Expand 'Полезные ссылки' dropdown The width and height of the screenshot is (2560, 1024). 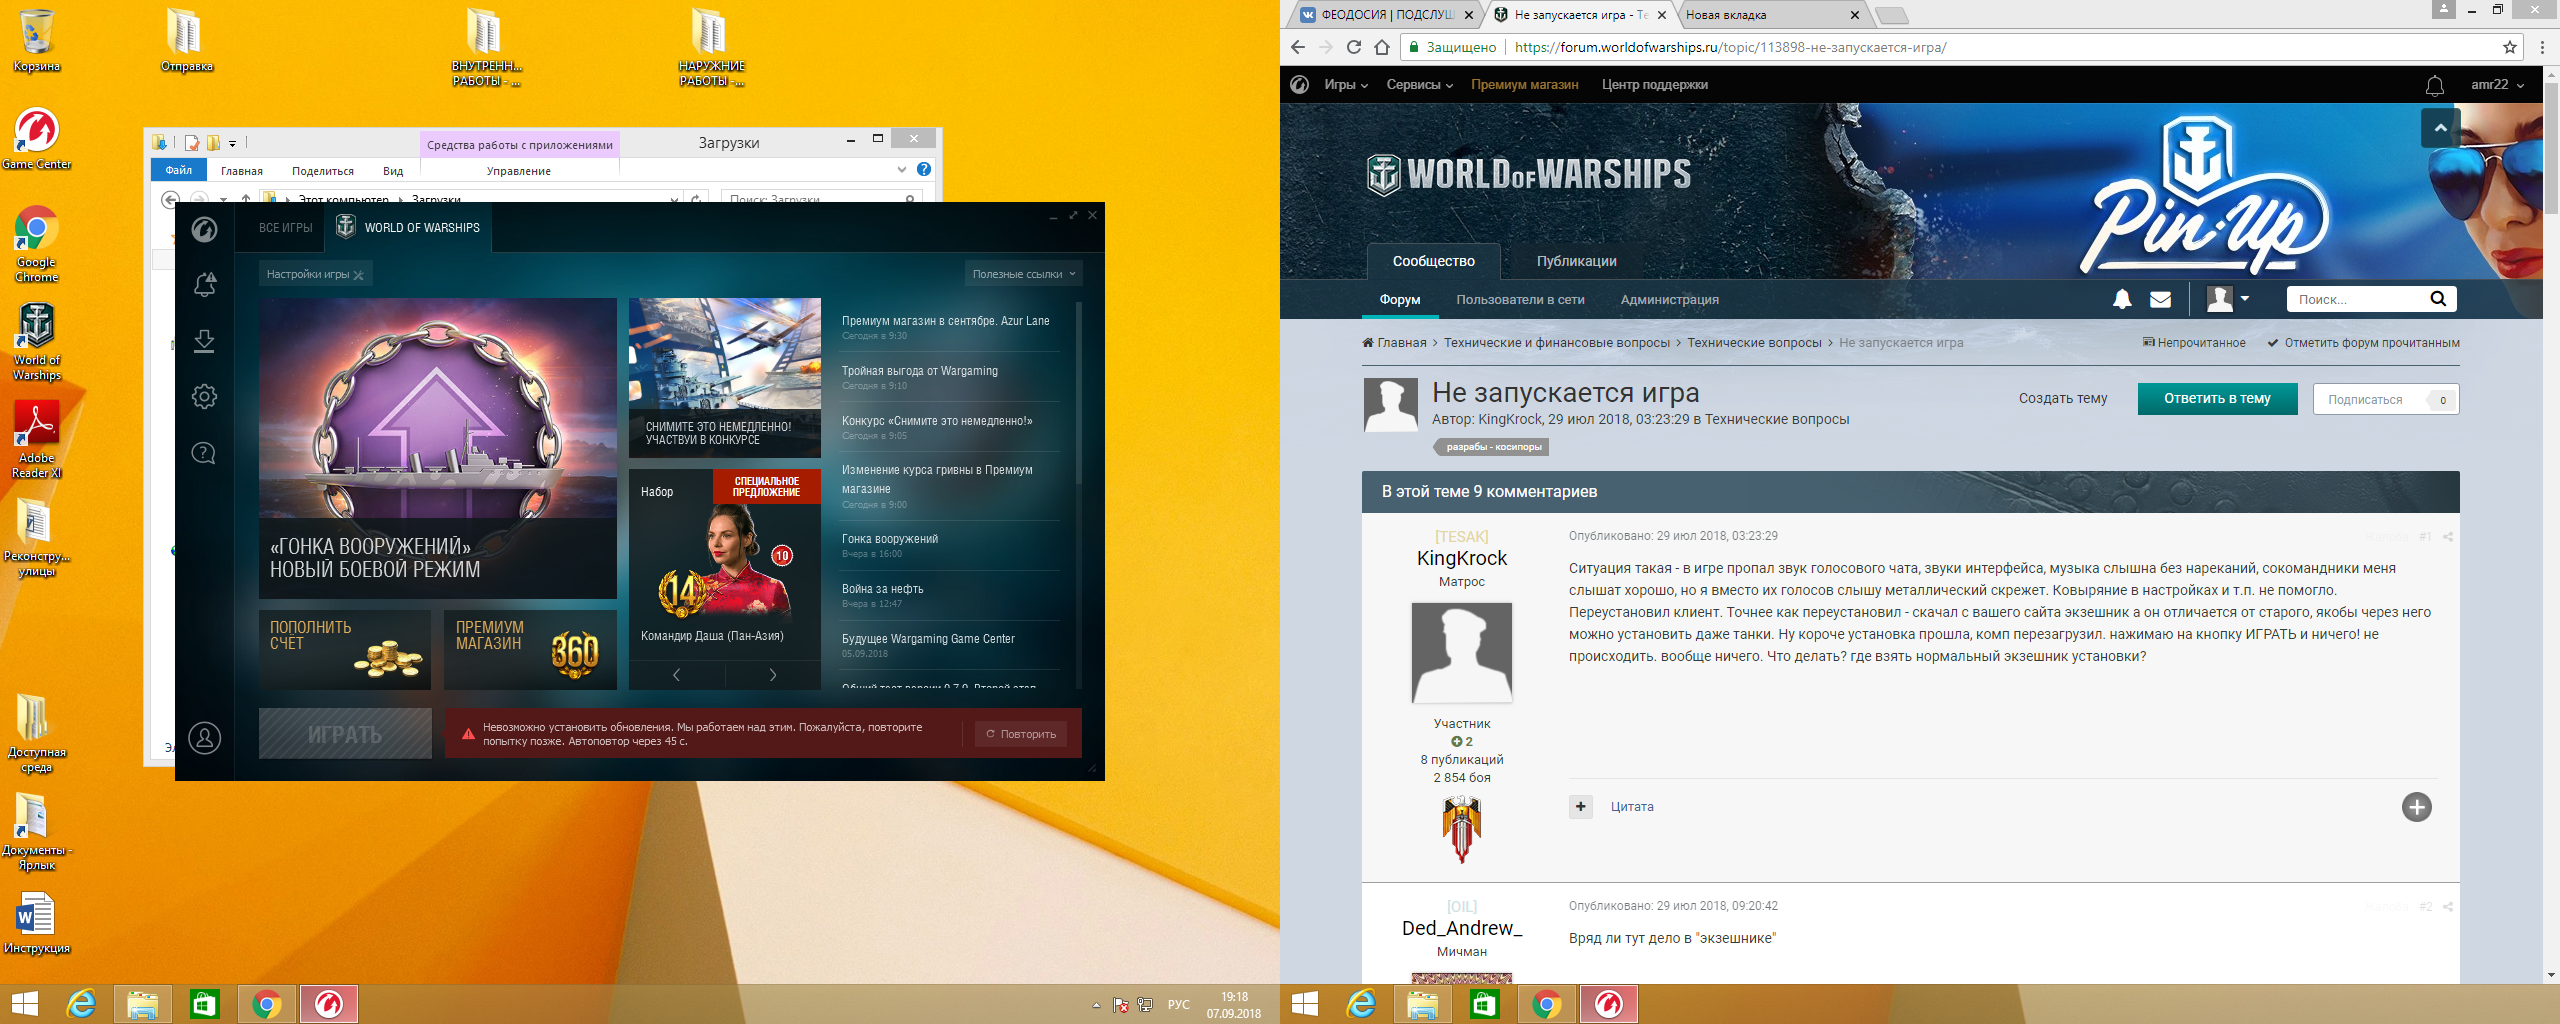coord(1024,274)
